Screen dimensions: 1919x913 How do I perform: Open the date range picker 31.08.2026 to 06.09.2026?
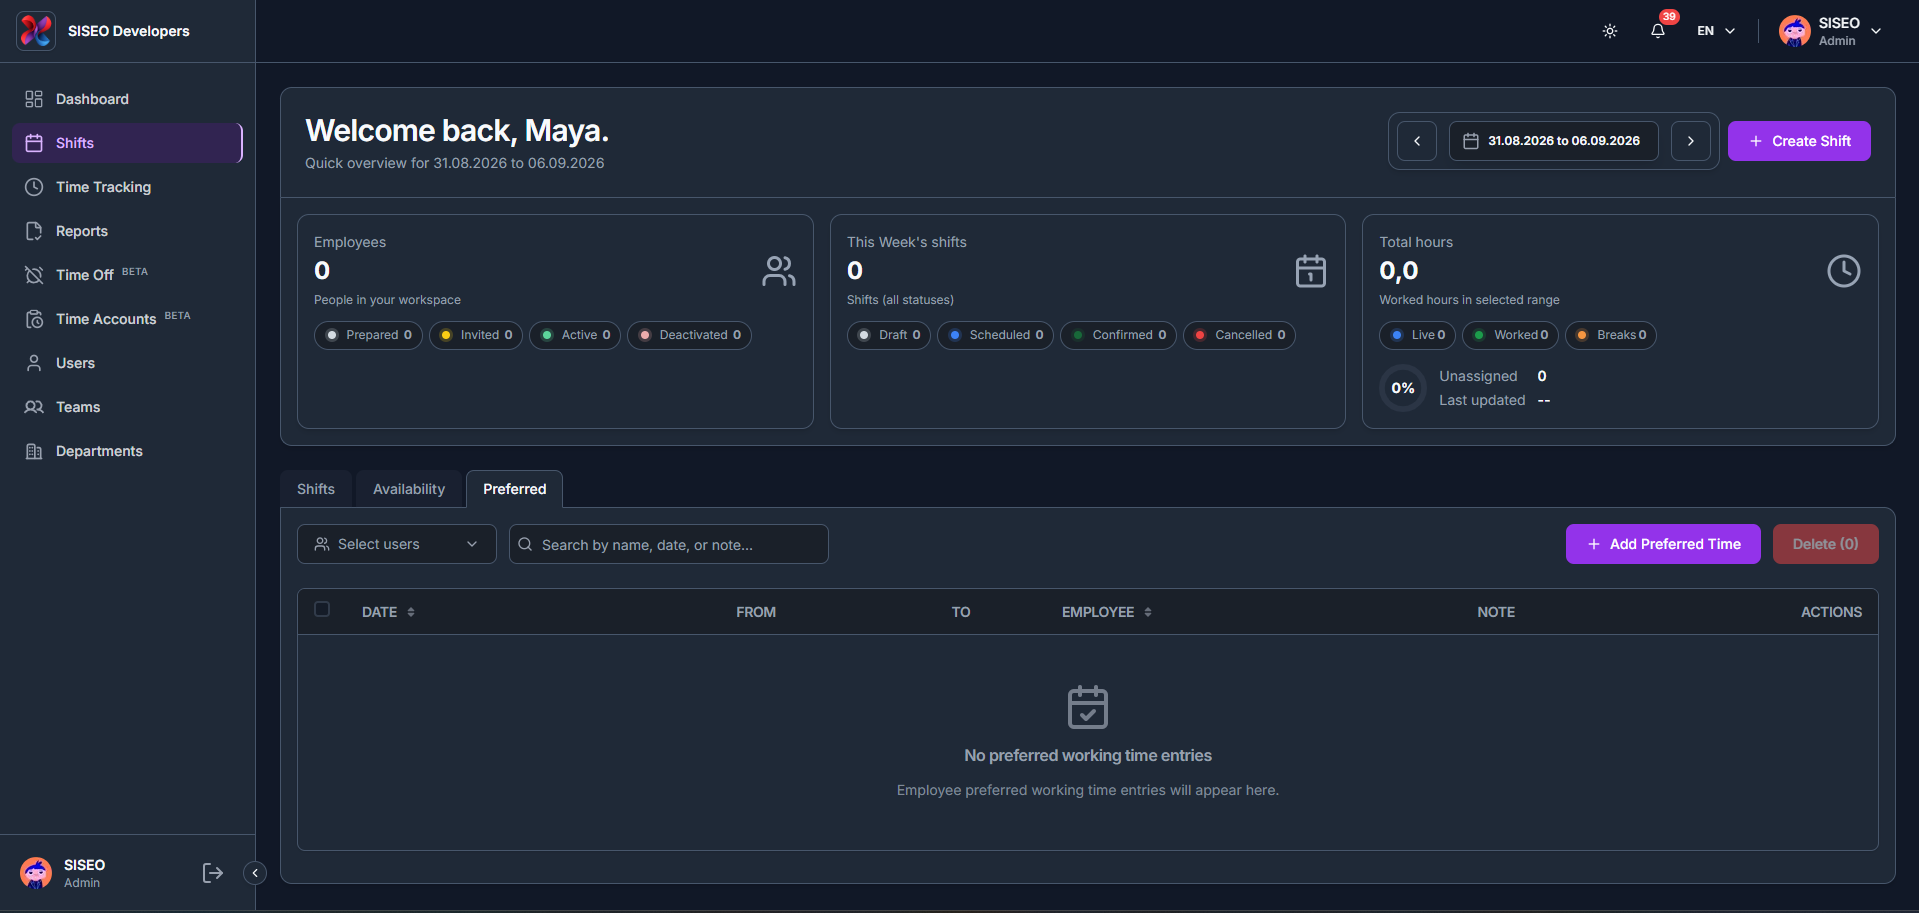click(1554, 141)
